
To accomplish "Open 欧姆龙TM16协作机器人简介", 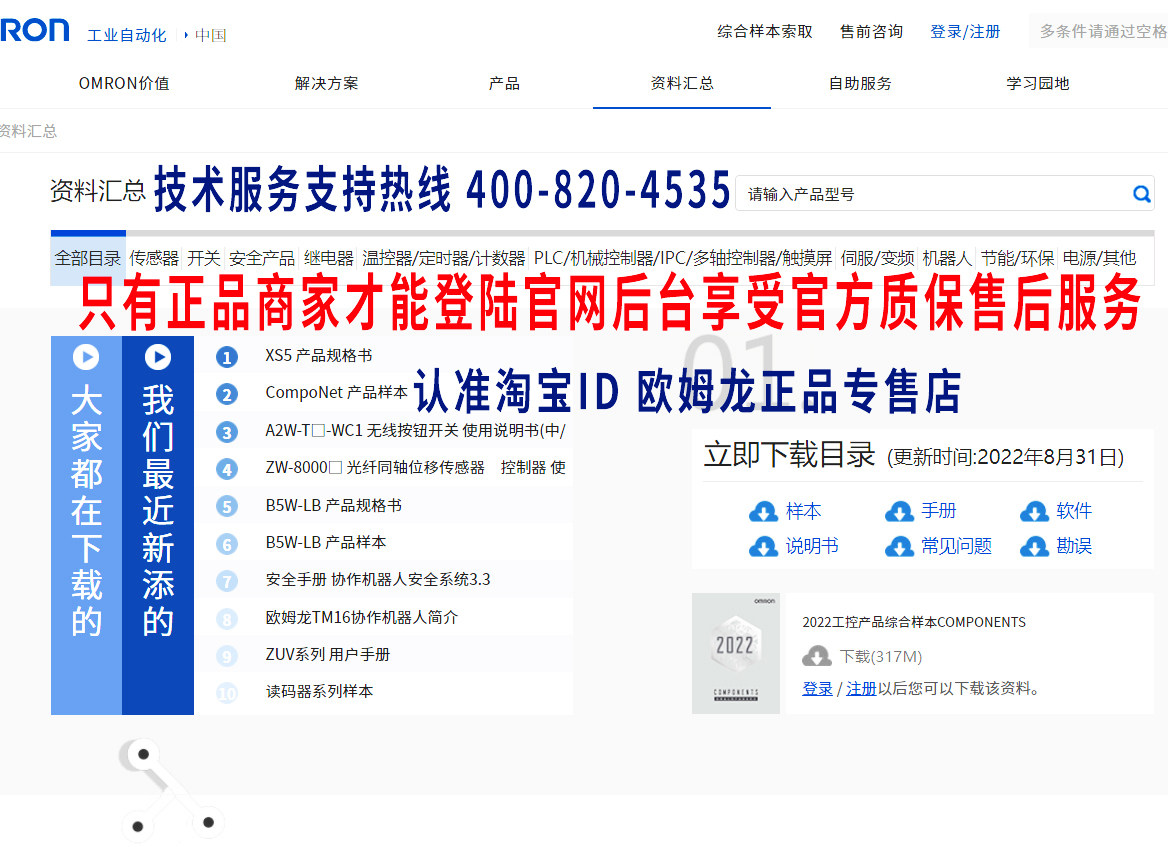I will coord(361,618).
